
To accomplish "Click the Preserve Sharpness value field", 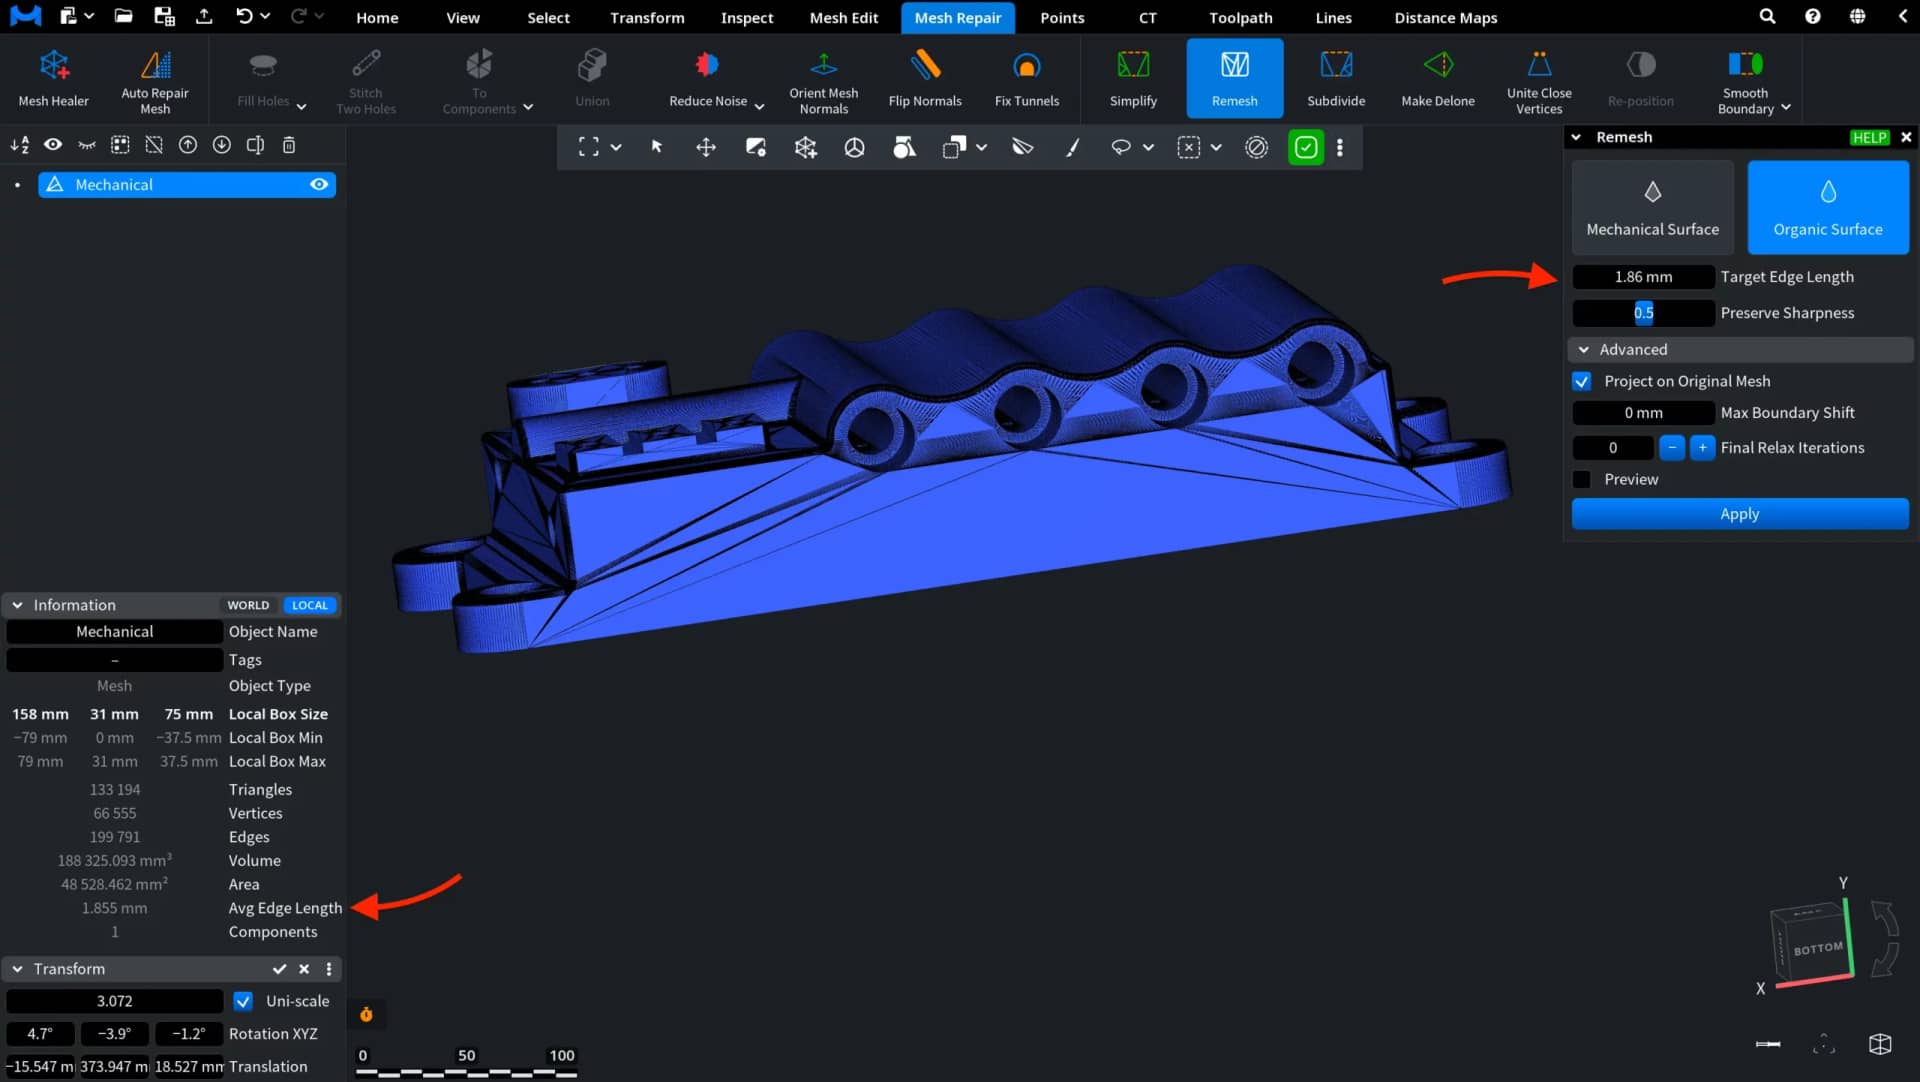I will [x=1643, y=313].
